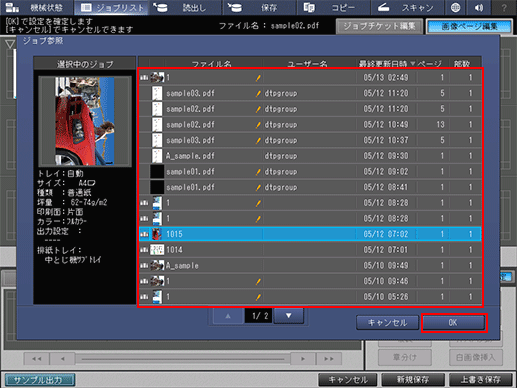The image size is (517, 388).
Task: Jump to first page with rewind button
Action: pyautogui.click(x=37, y=359)
